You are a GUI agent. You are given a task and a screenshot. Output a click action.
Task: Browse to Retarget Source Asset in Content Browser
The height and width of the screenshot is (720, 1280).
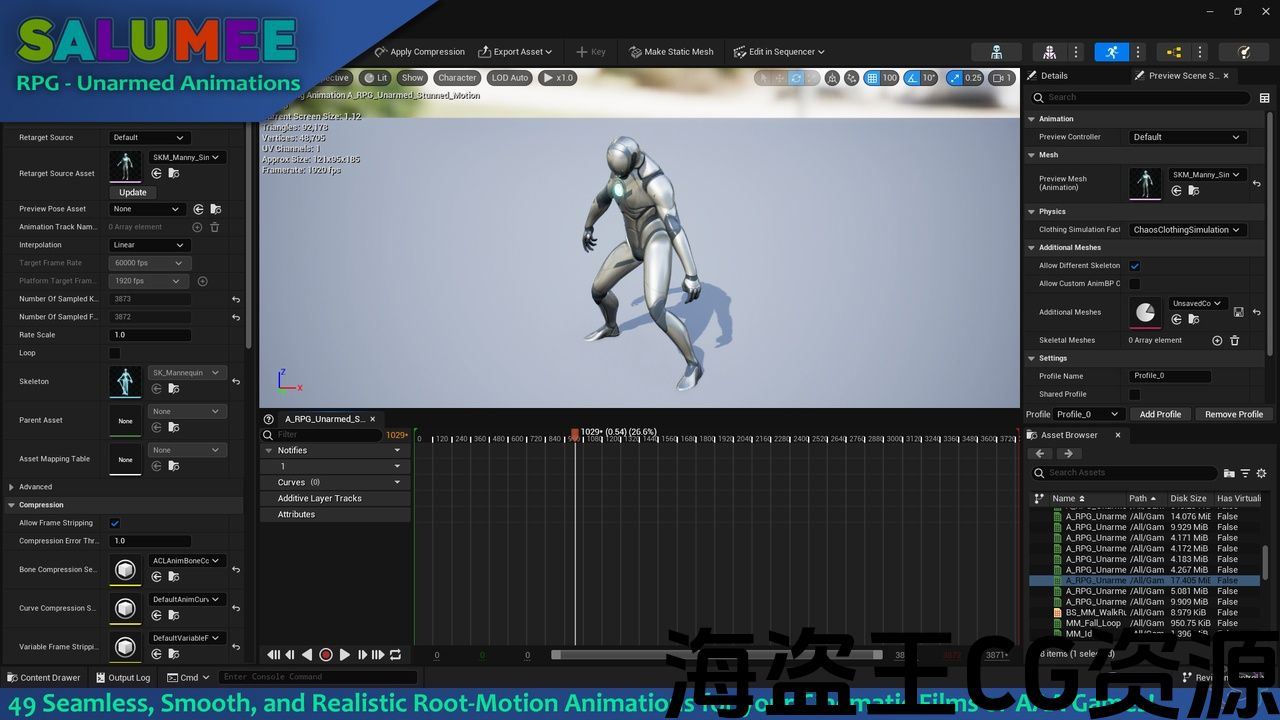click(174, 174)
